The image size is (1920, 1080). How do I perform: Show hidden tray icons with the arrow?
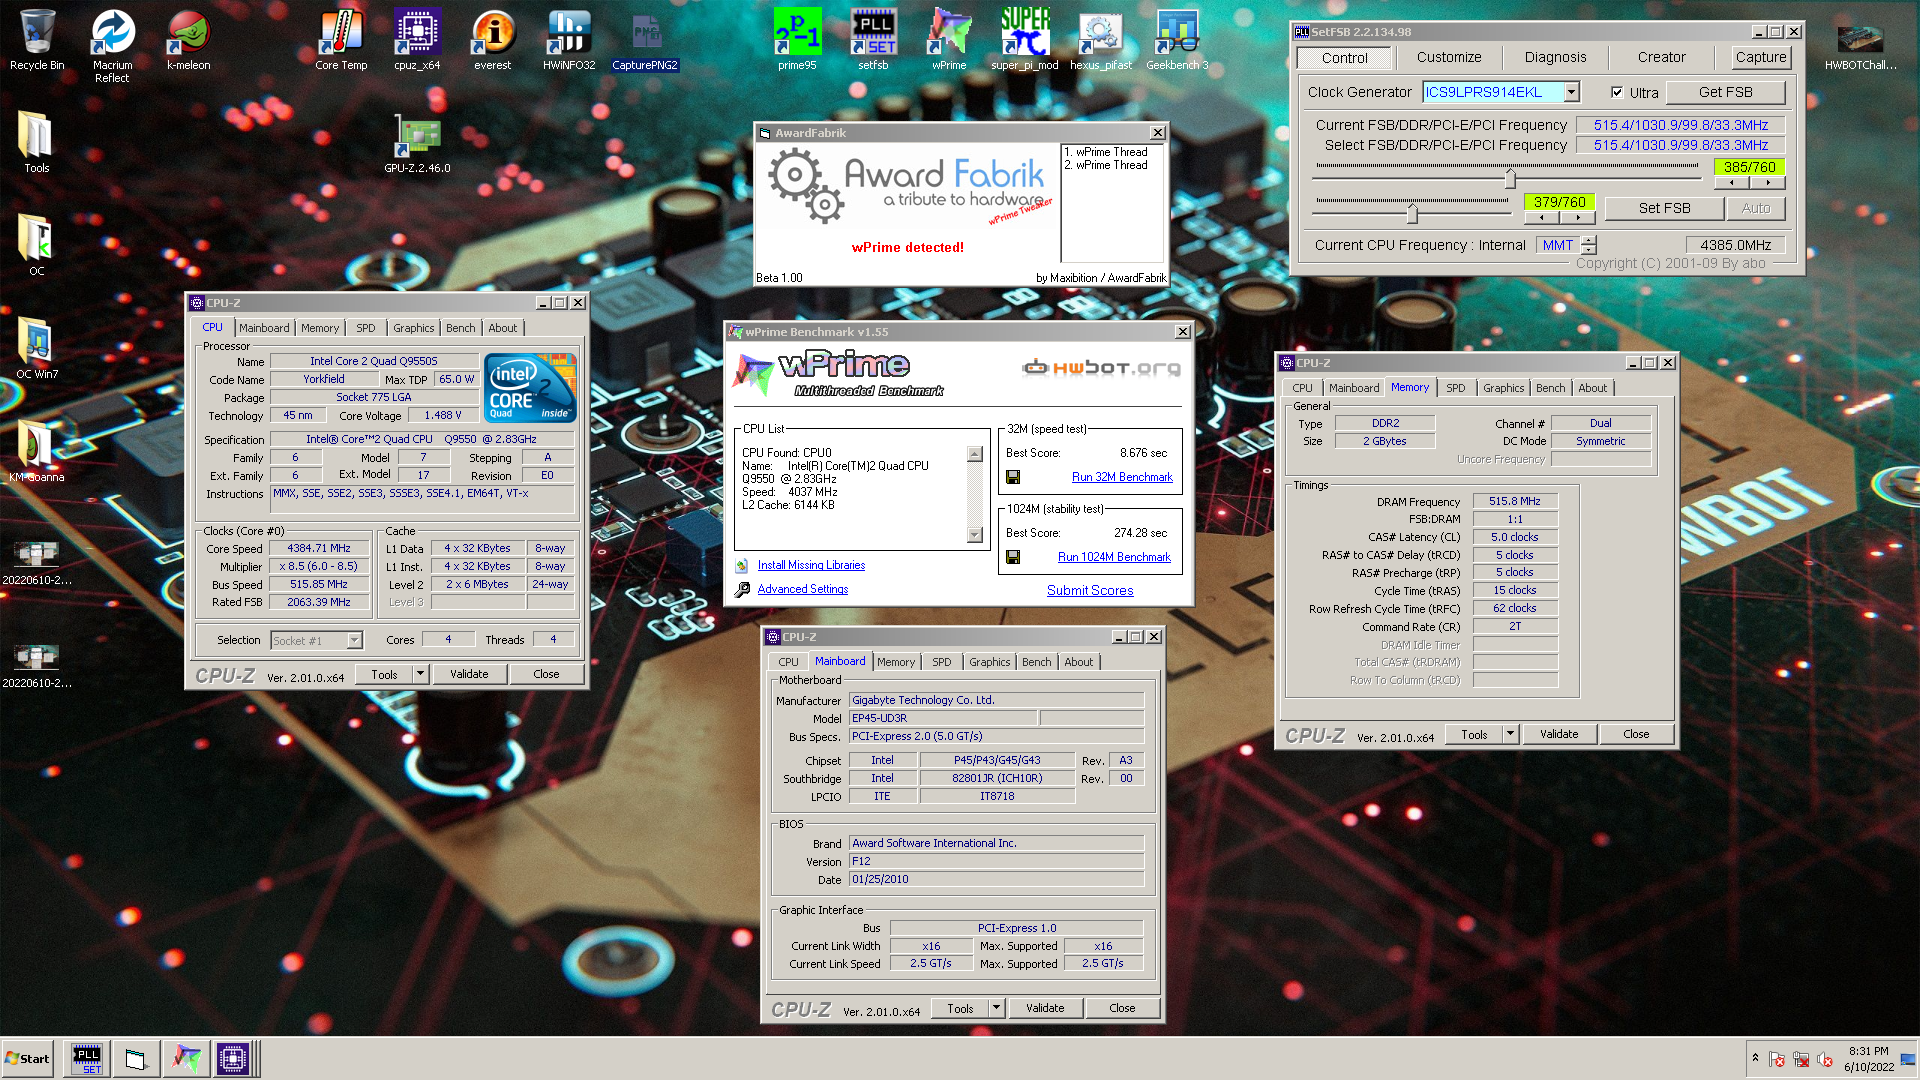coord(1754,1058)
